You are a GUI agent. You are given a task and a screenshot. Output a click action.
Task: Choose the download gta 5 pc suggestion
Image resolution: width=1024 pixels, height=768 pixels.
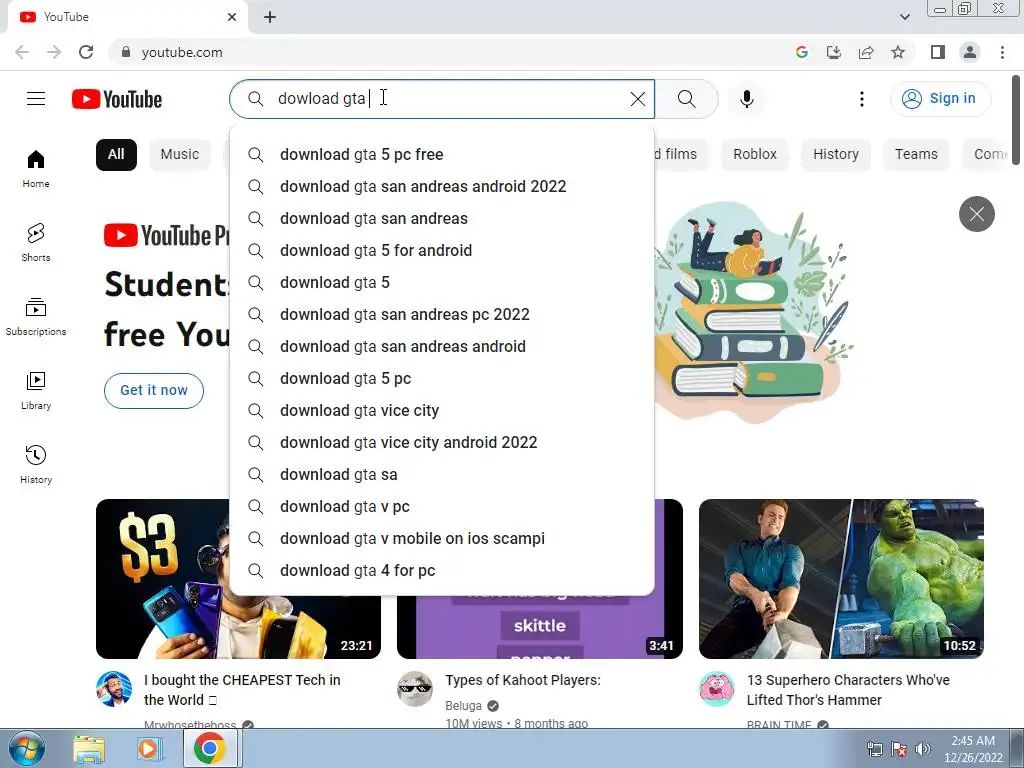(442, 379)
